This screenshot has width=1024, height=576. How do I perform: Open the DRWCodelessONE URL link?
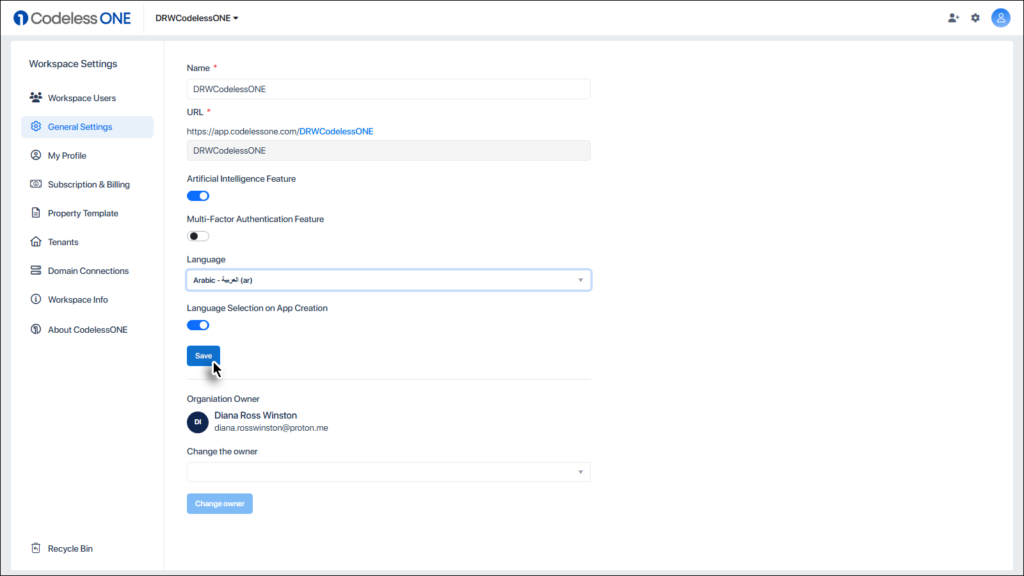[x=336, y=131]
